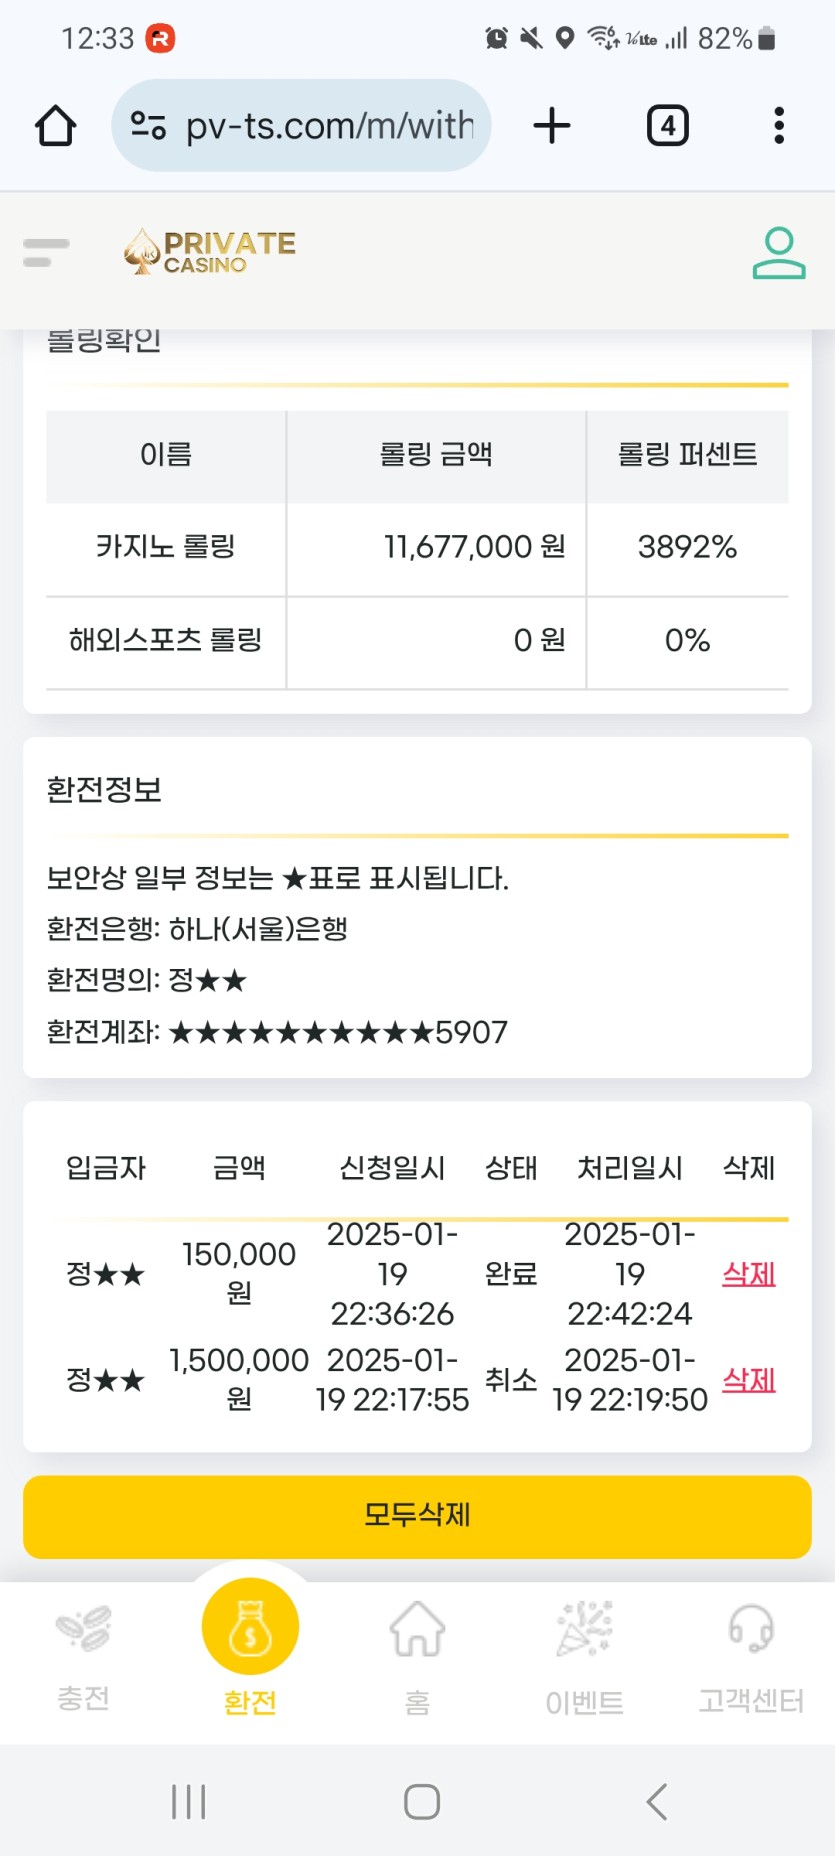Screen dimensions: 835x1856
Task: Open the hamburger side menu
Action: [x=46, y=252]
